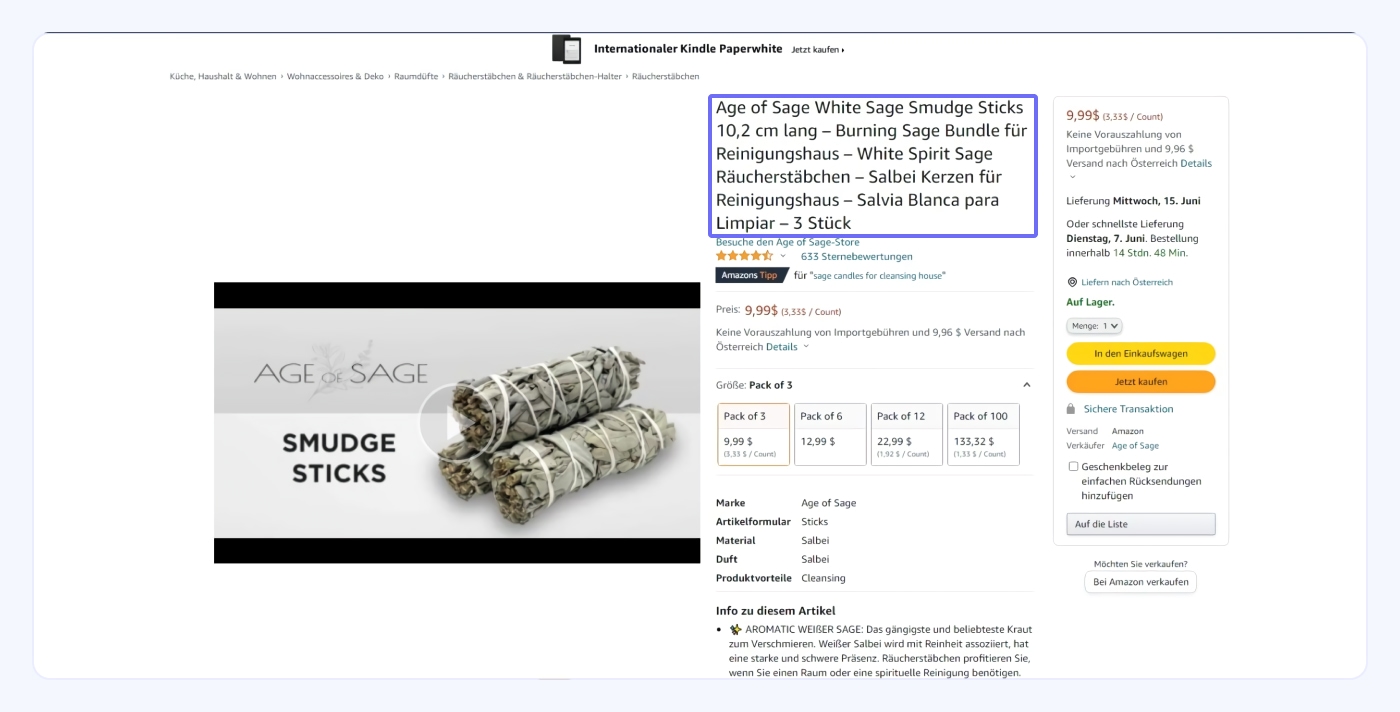Screen dimensions: 1400x712
Task: Open the Raumdüfte breadcrumb
Action: pyautogui.click(x=416, y=76)
